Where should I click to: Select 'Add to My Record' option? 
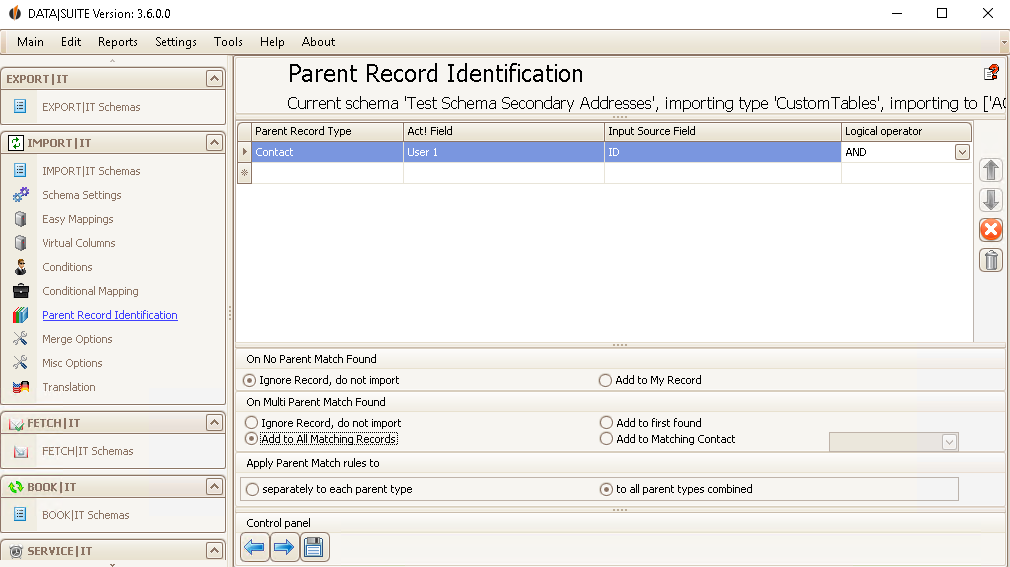pos(605,380)
